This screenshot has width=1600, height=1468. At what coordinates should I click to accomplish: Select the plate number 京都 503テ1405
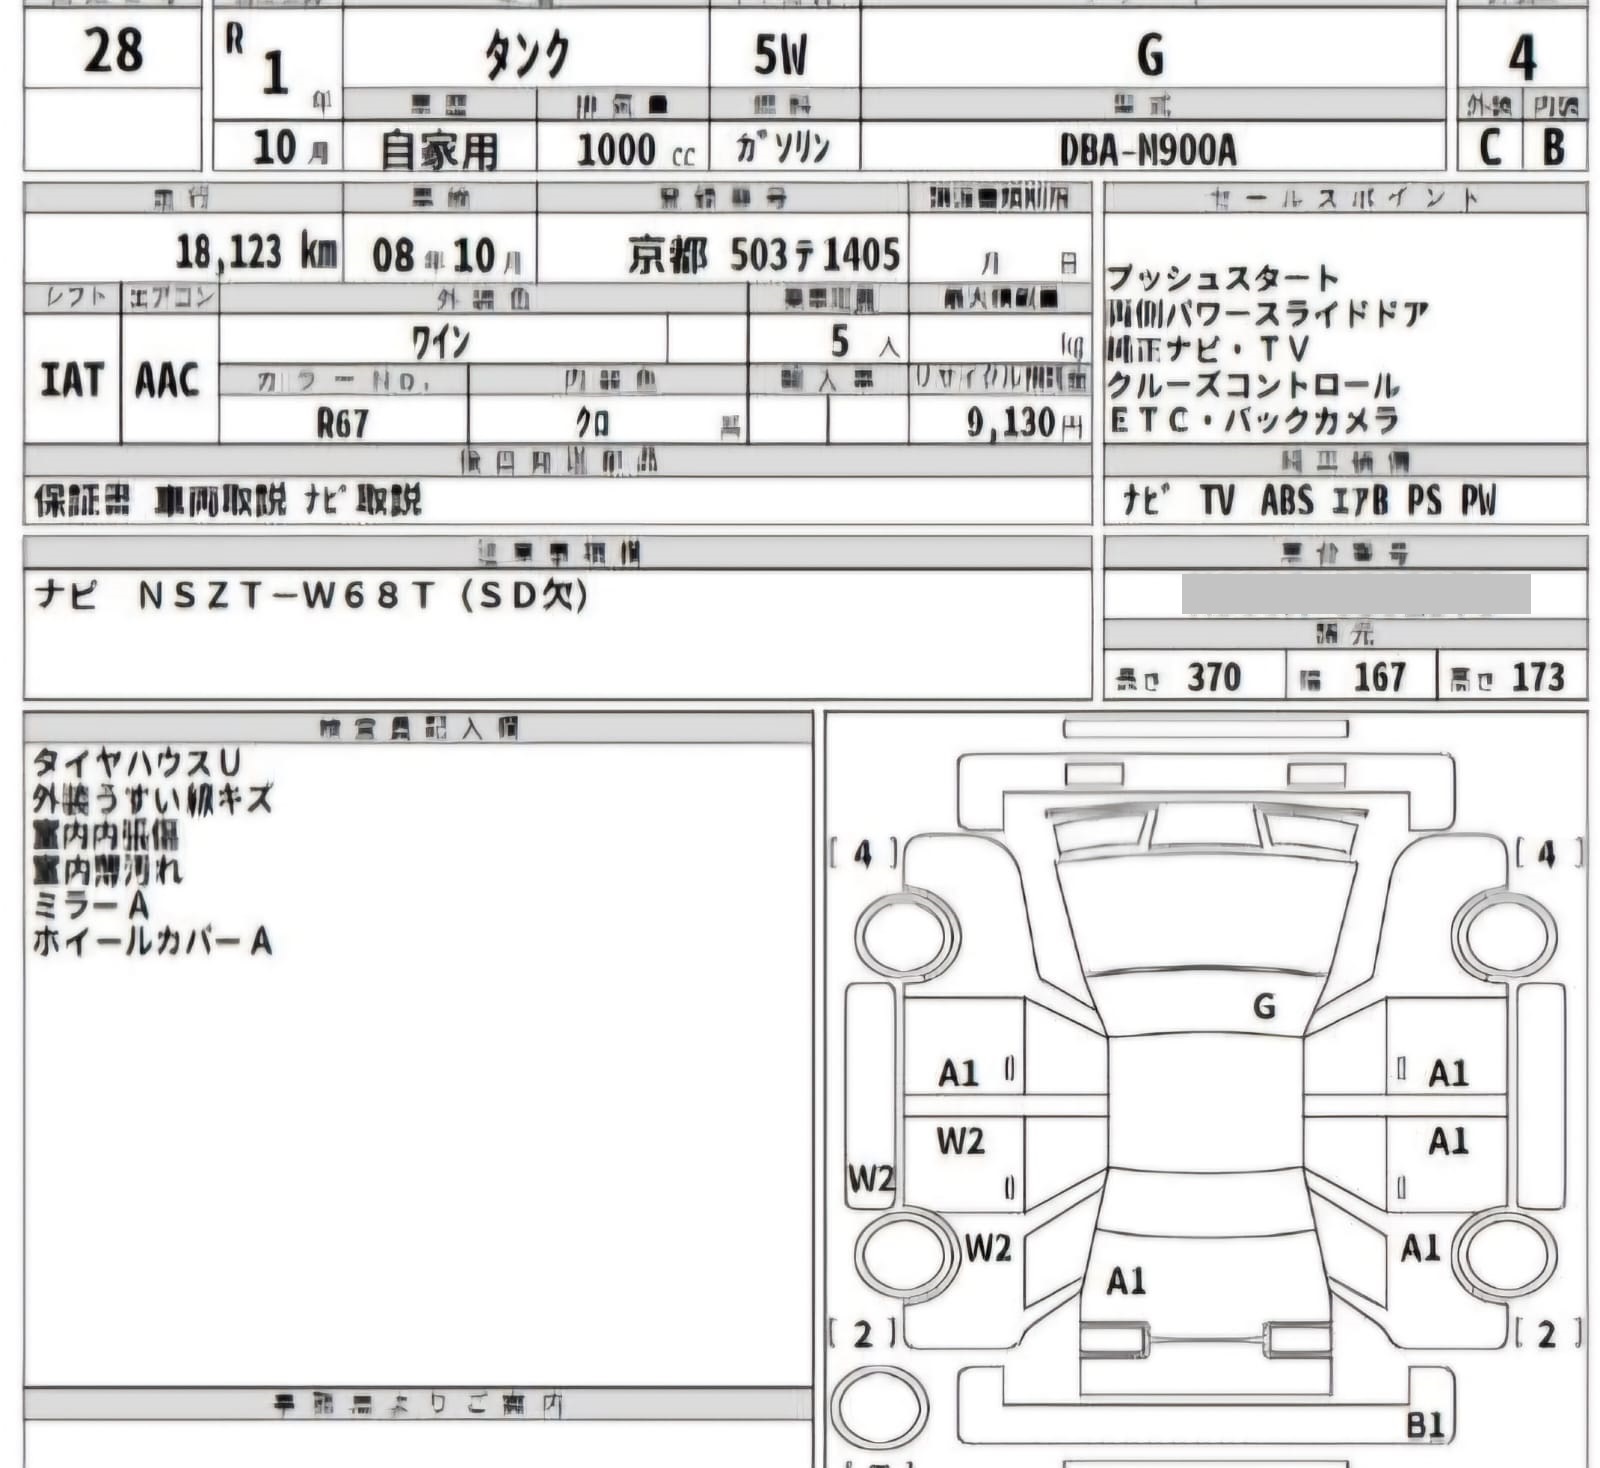[x=764, y=255]
